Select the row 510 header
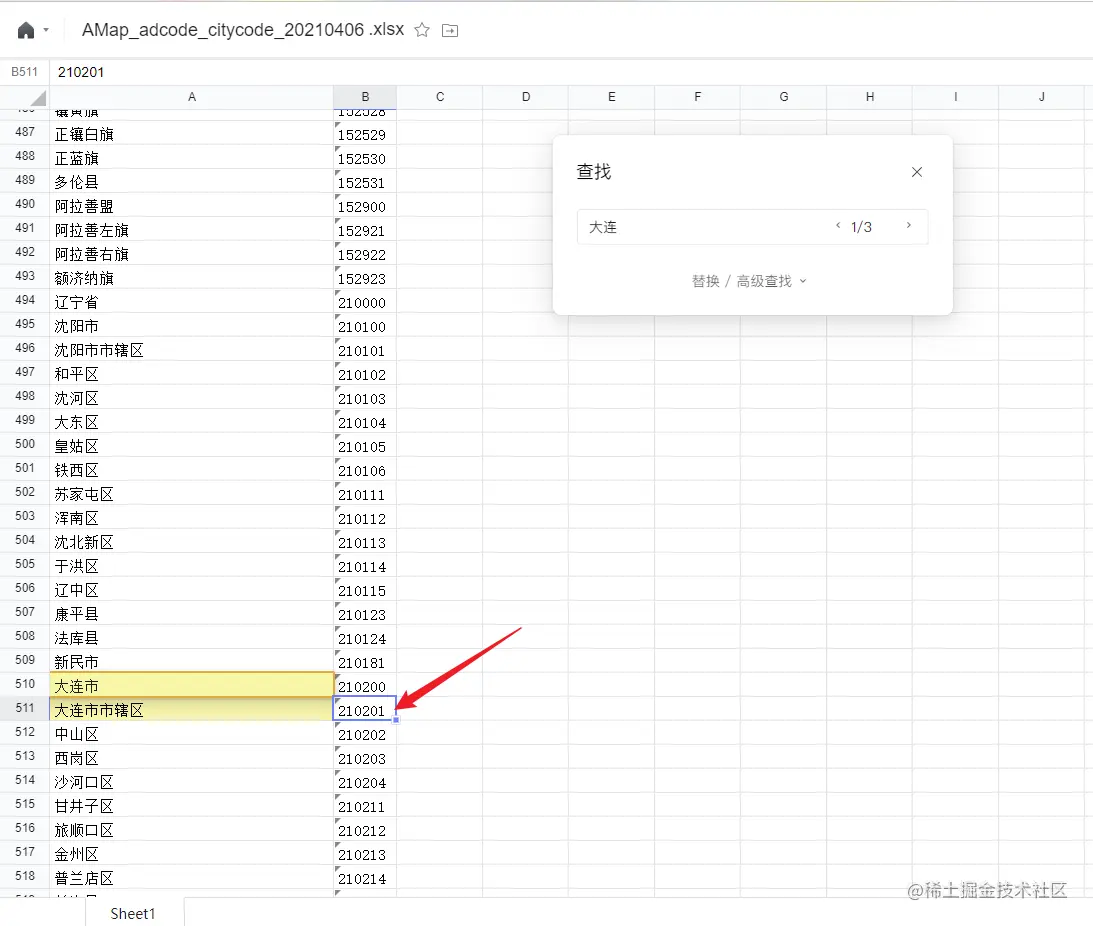This screenshot has width=1093, height=926. (x=24, y=684)
